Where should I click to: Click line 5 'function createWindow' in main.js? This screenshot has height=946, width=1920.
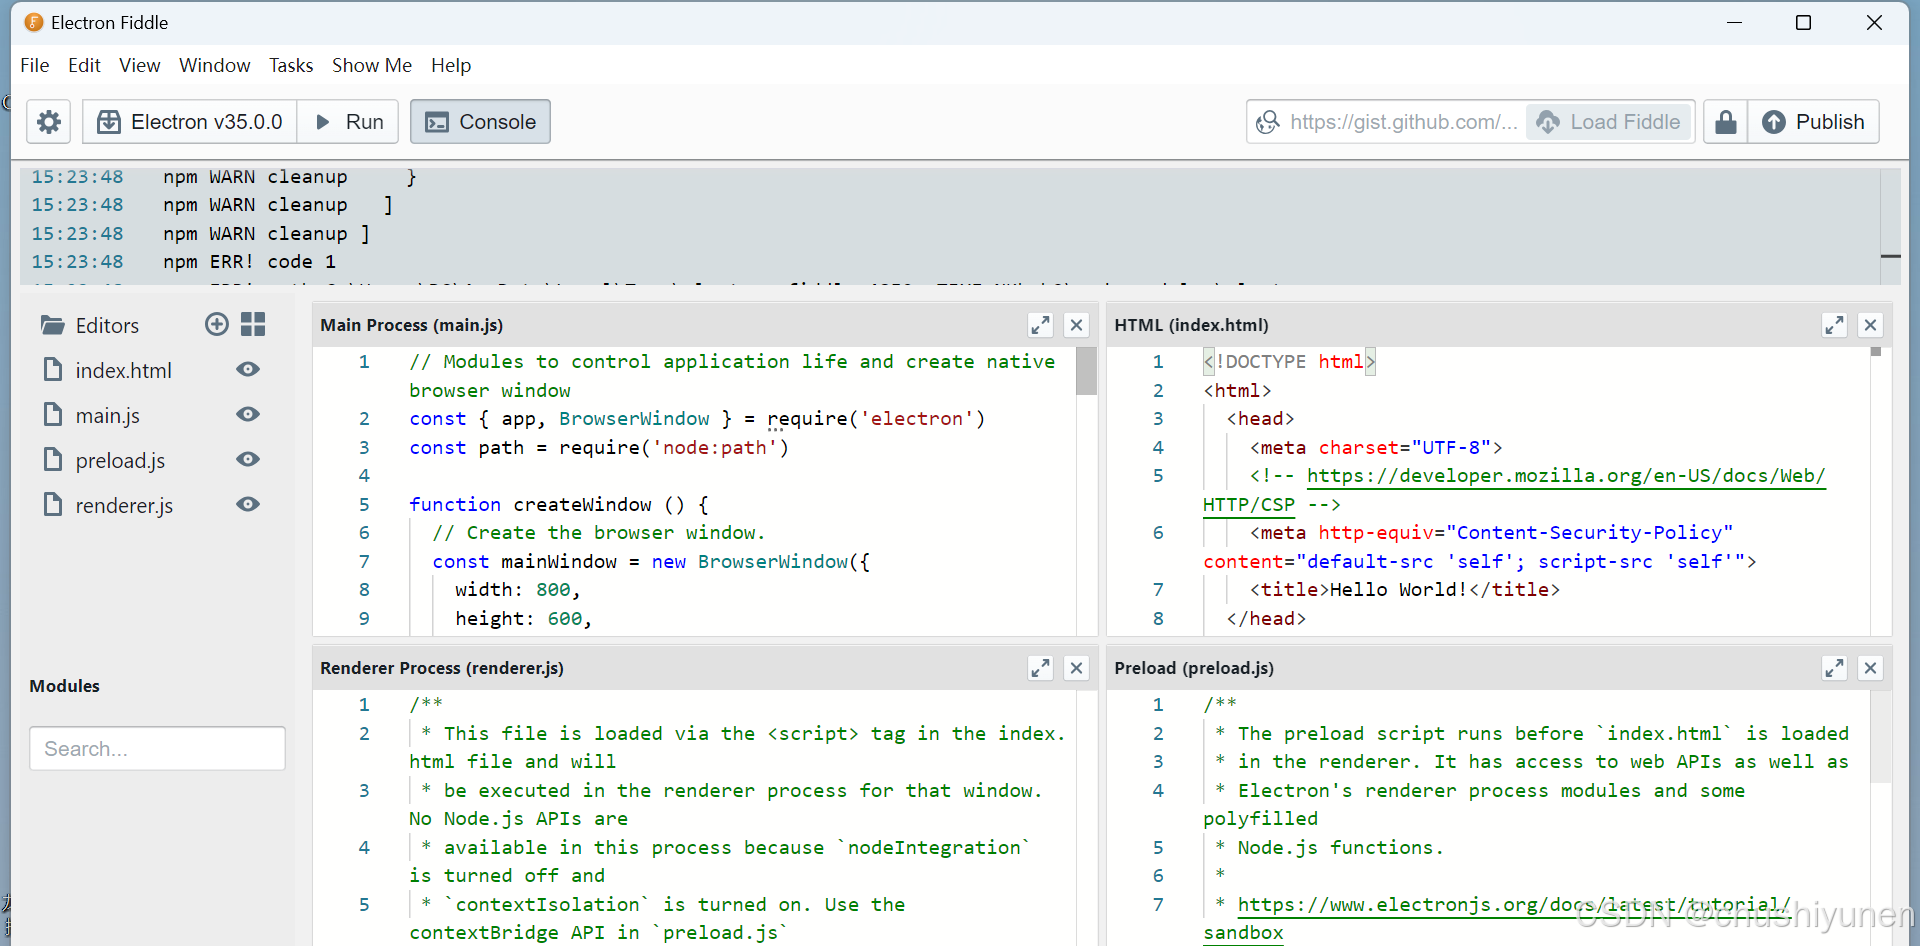tap(558, 505)
